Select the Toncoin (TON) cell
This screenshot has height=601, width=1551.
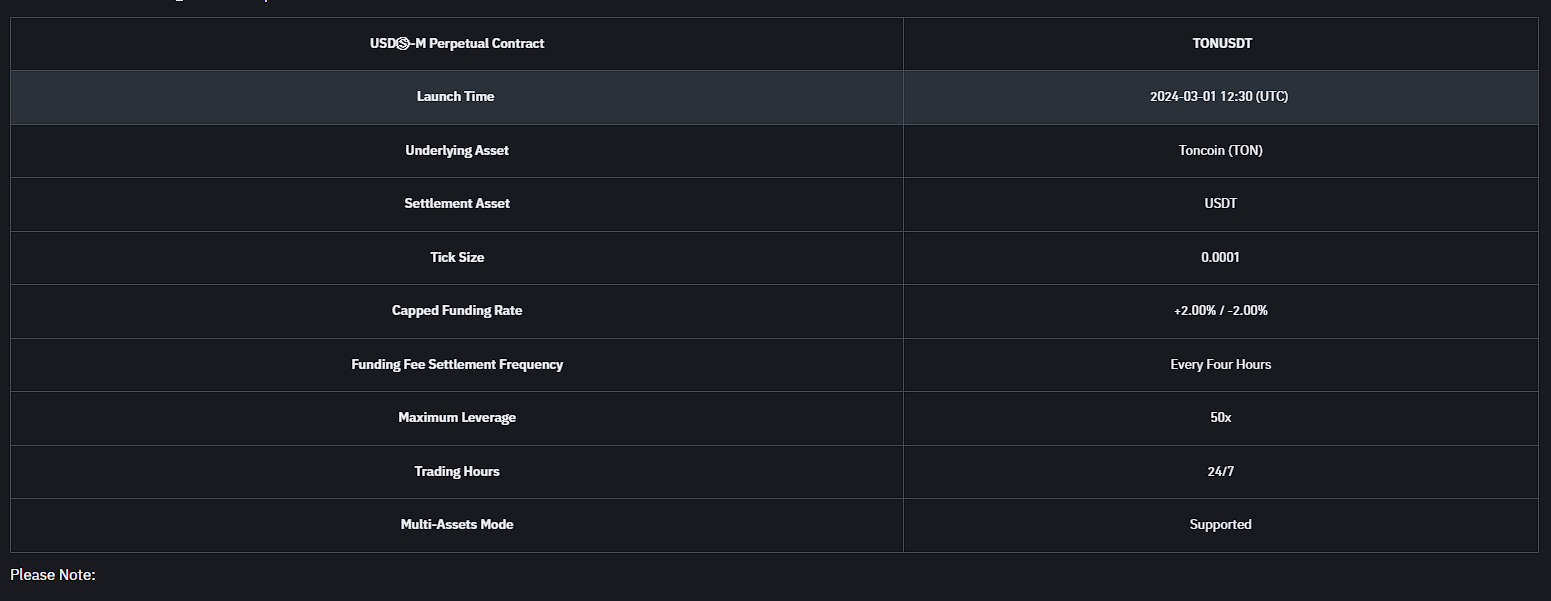click(1220, 151)
